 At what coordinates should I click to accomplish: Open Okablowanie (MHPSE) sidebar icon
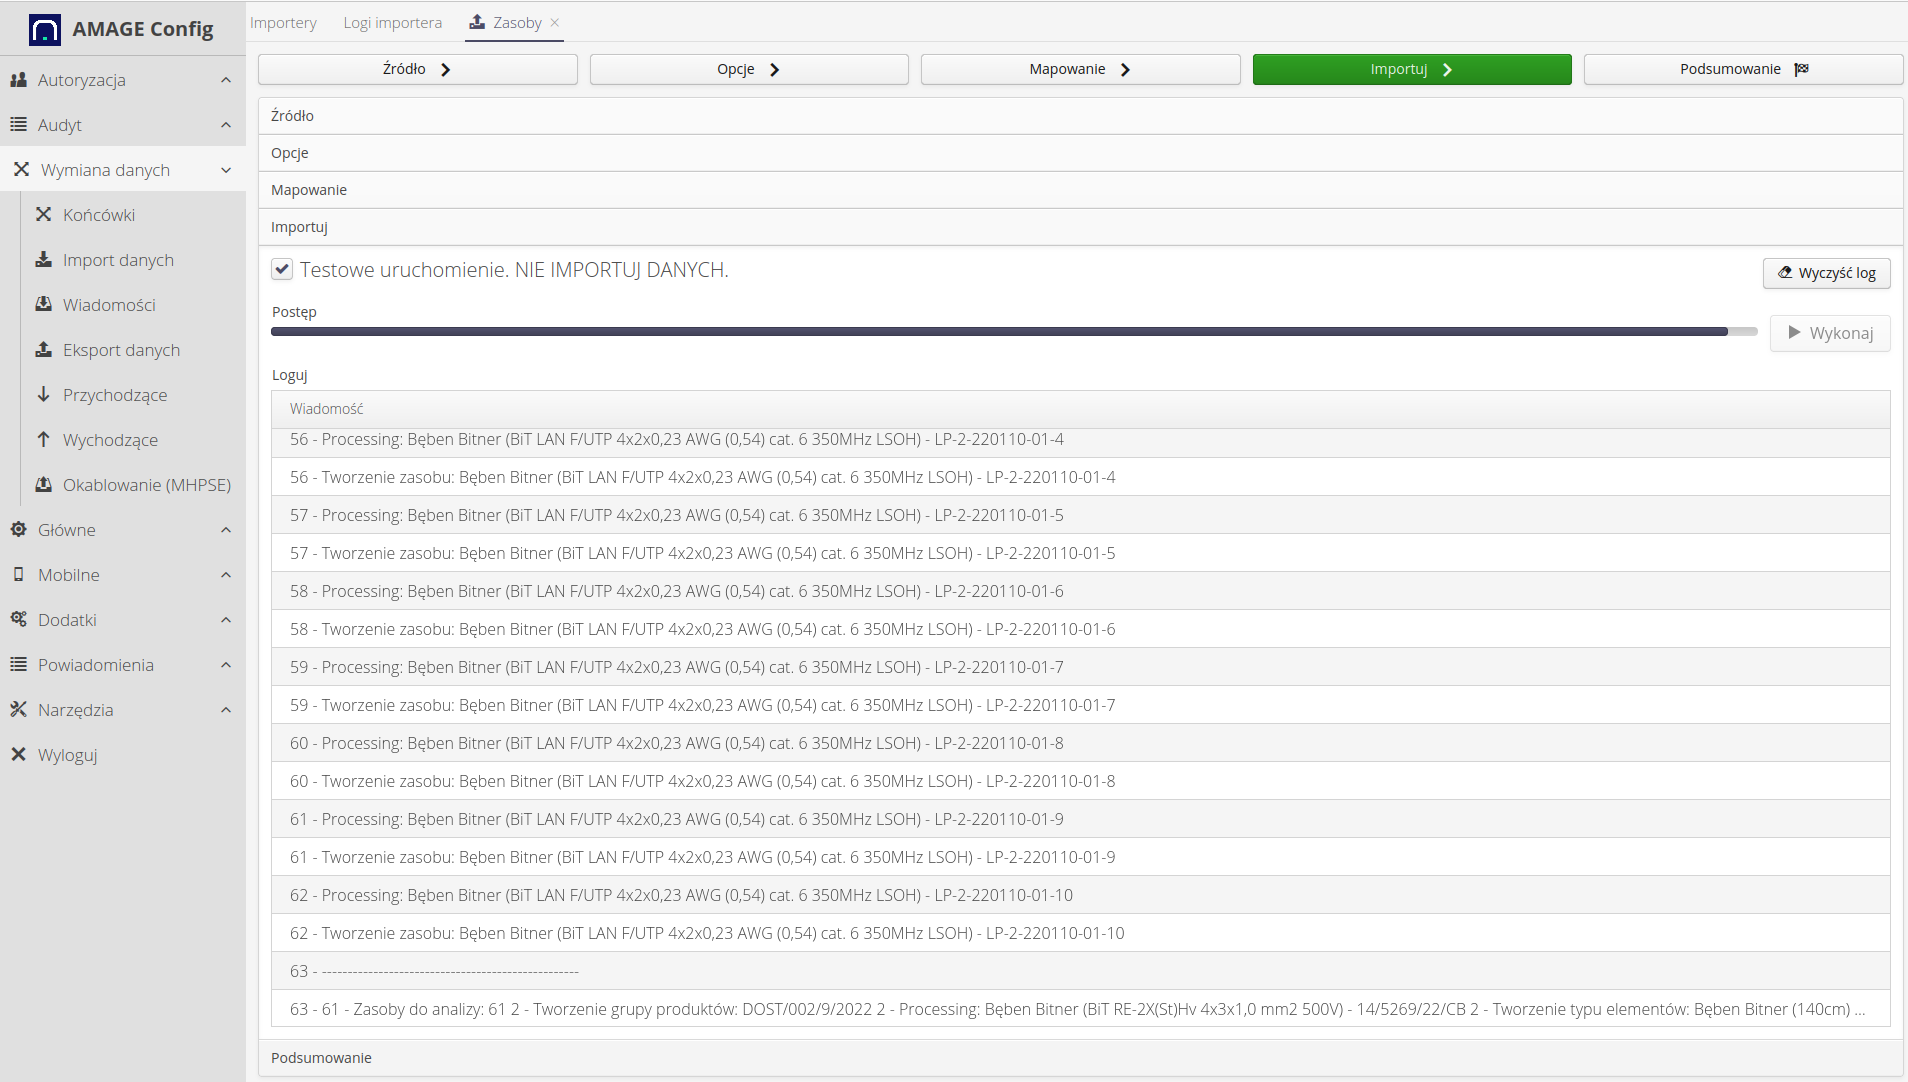(x=44, y=484)
